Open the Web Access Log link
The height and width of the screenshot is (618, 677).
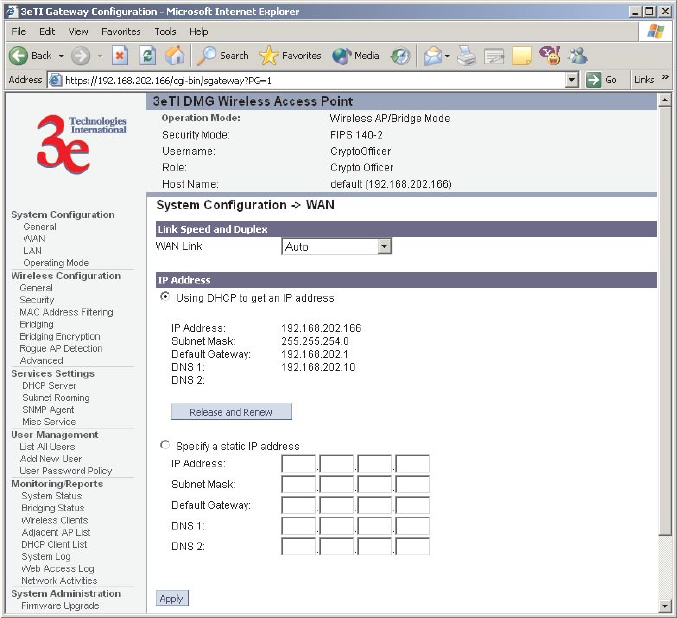coord(57,568)
